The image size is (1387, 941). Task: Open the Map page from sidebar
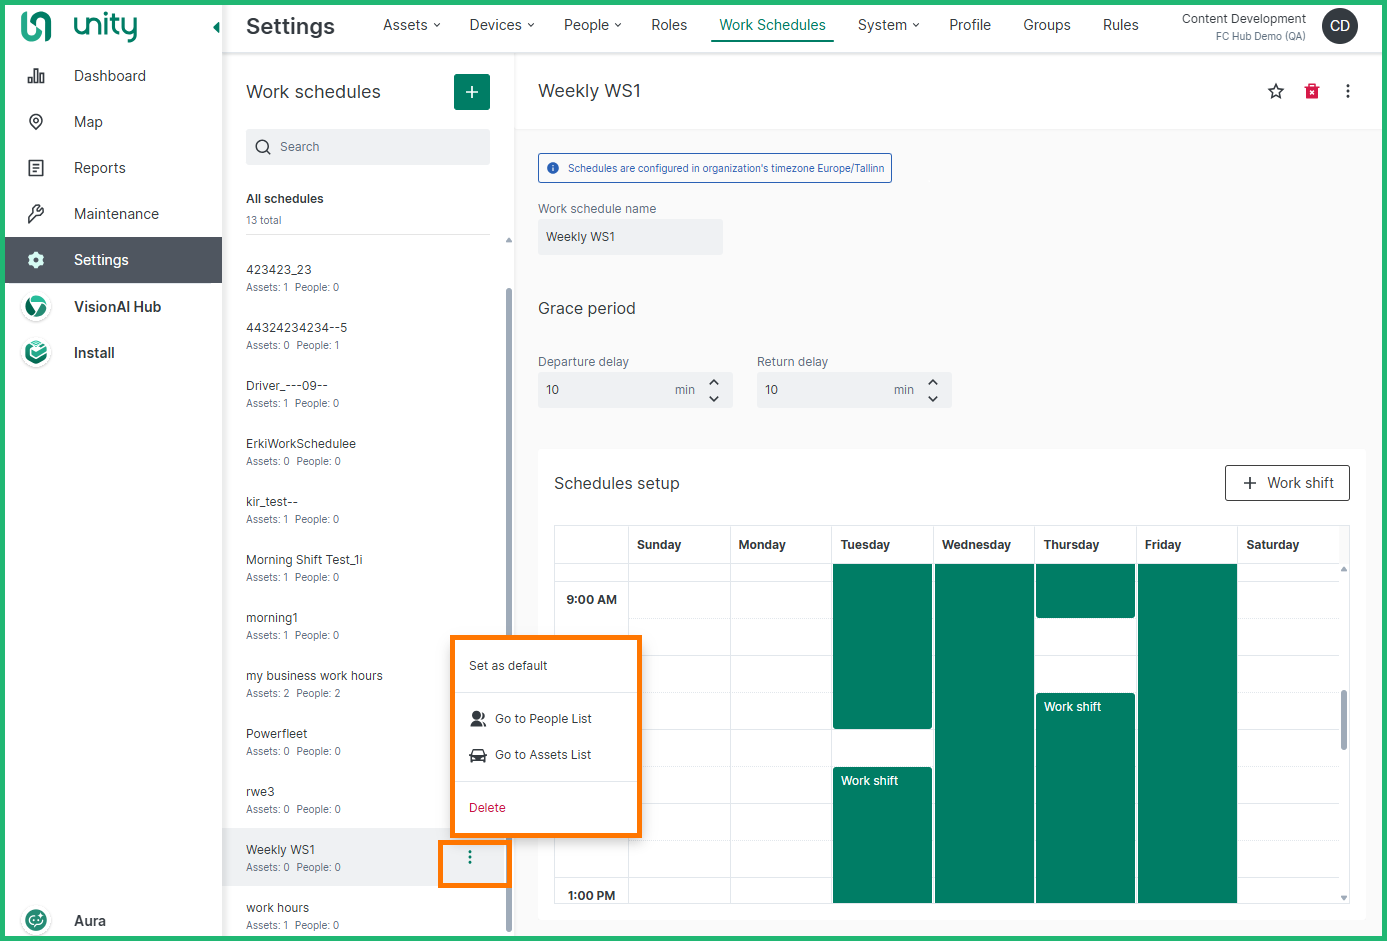[88, 122]
